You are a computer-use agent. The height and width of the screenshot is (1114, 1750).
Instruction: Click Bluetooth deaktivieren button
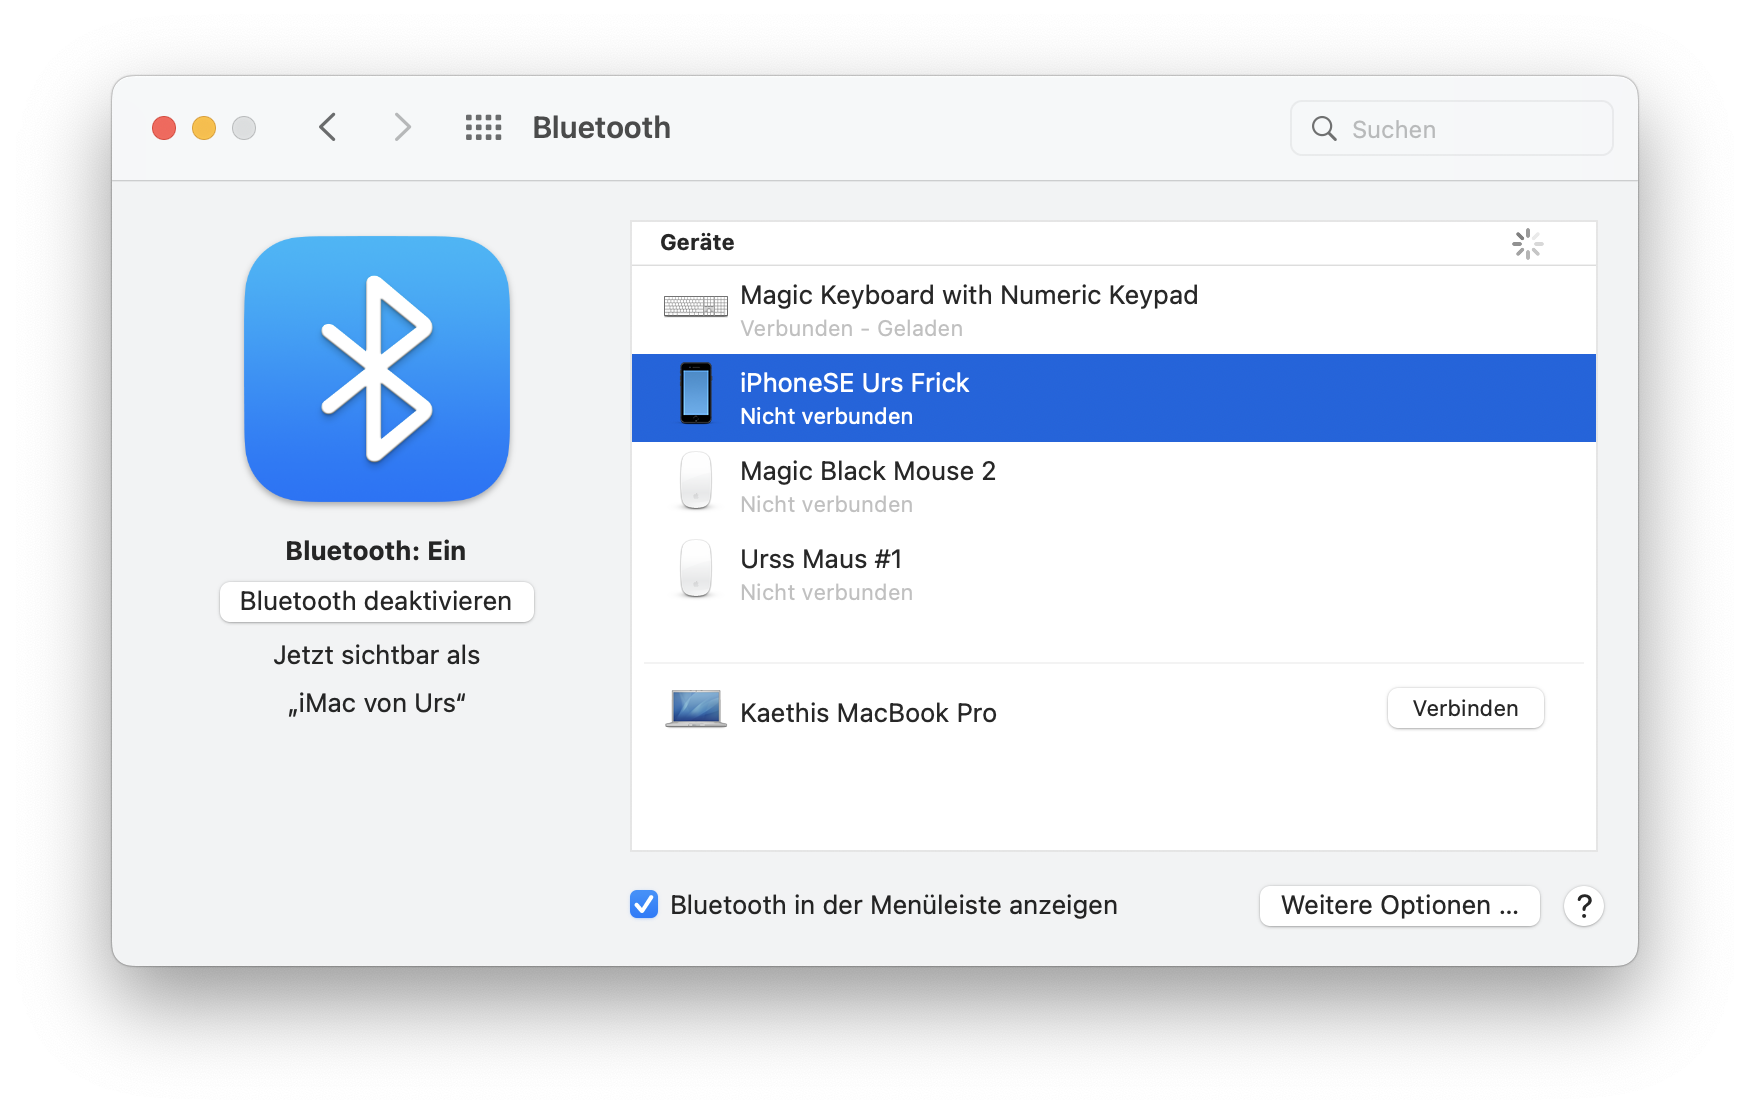377,602
